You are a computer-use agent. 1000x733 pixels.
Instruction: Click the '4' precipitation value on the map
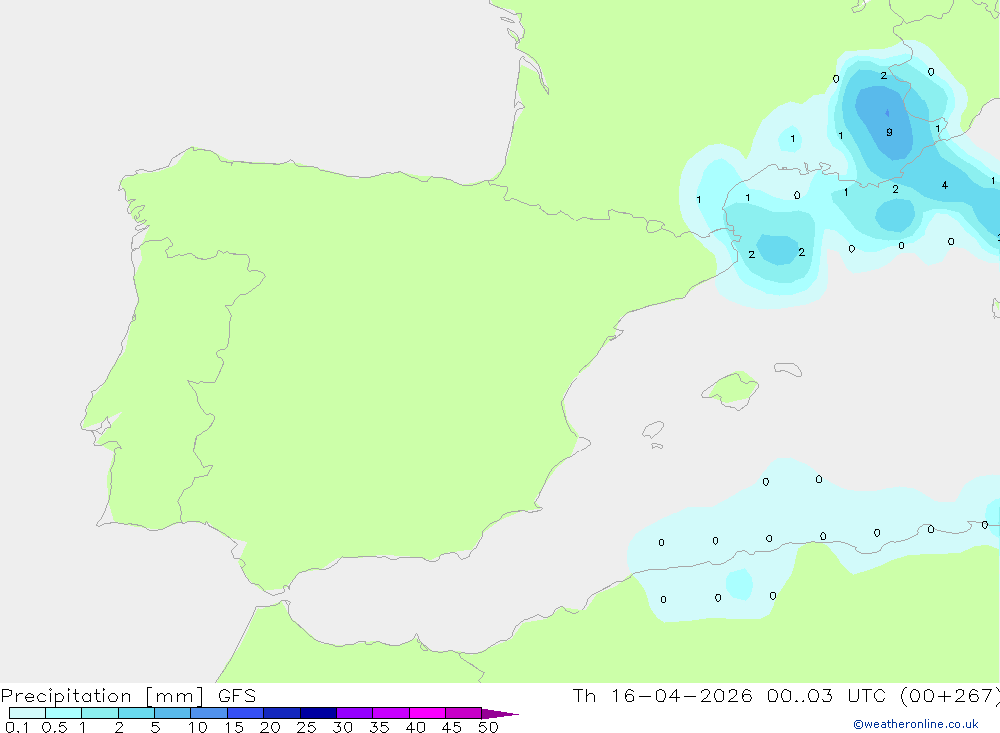[x=945, y=185]
